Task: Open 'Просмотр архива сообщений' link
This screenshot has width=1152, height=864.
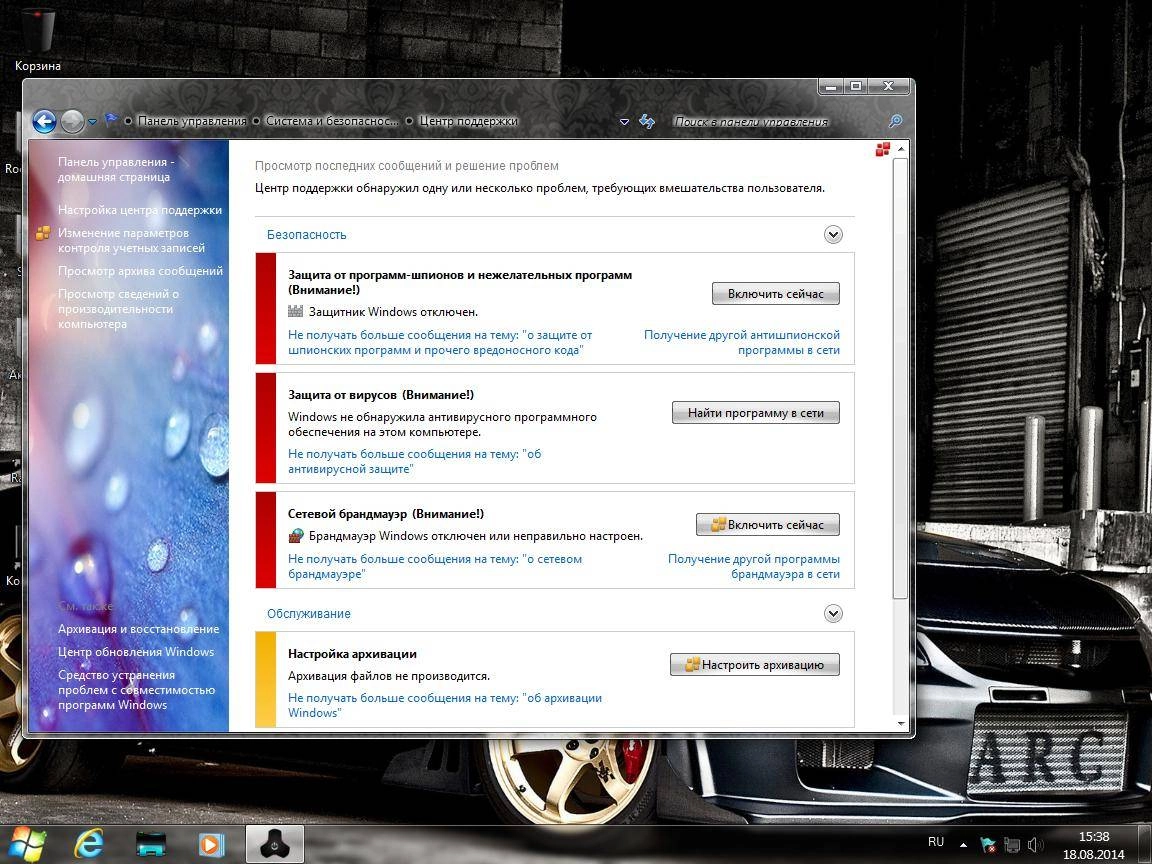Action: tap(140, 271)
